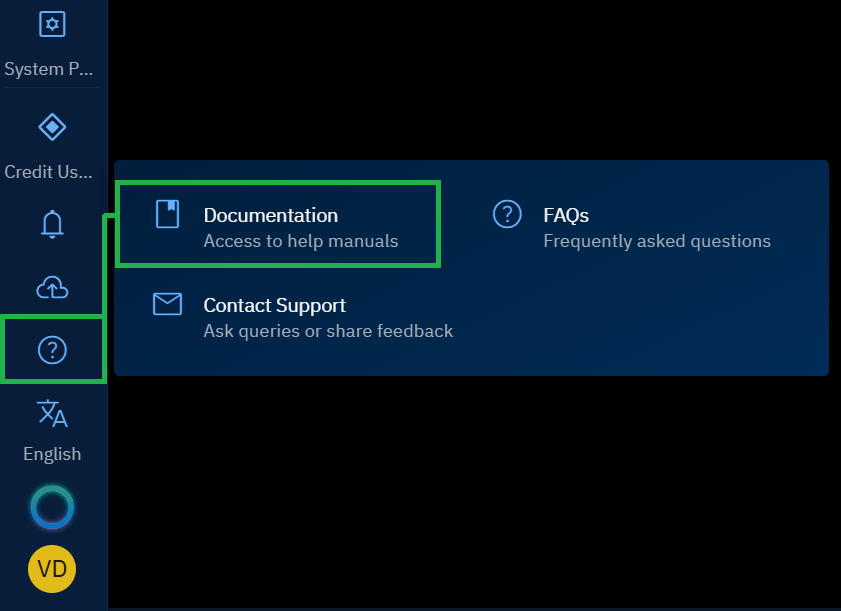
Task: Choose the Contact Support title
Action: tap(275, 305)
